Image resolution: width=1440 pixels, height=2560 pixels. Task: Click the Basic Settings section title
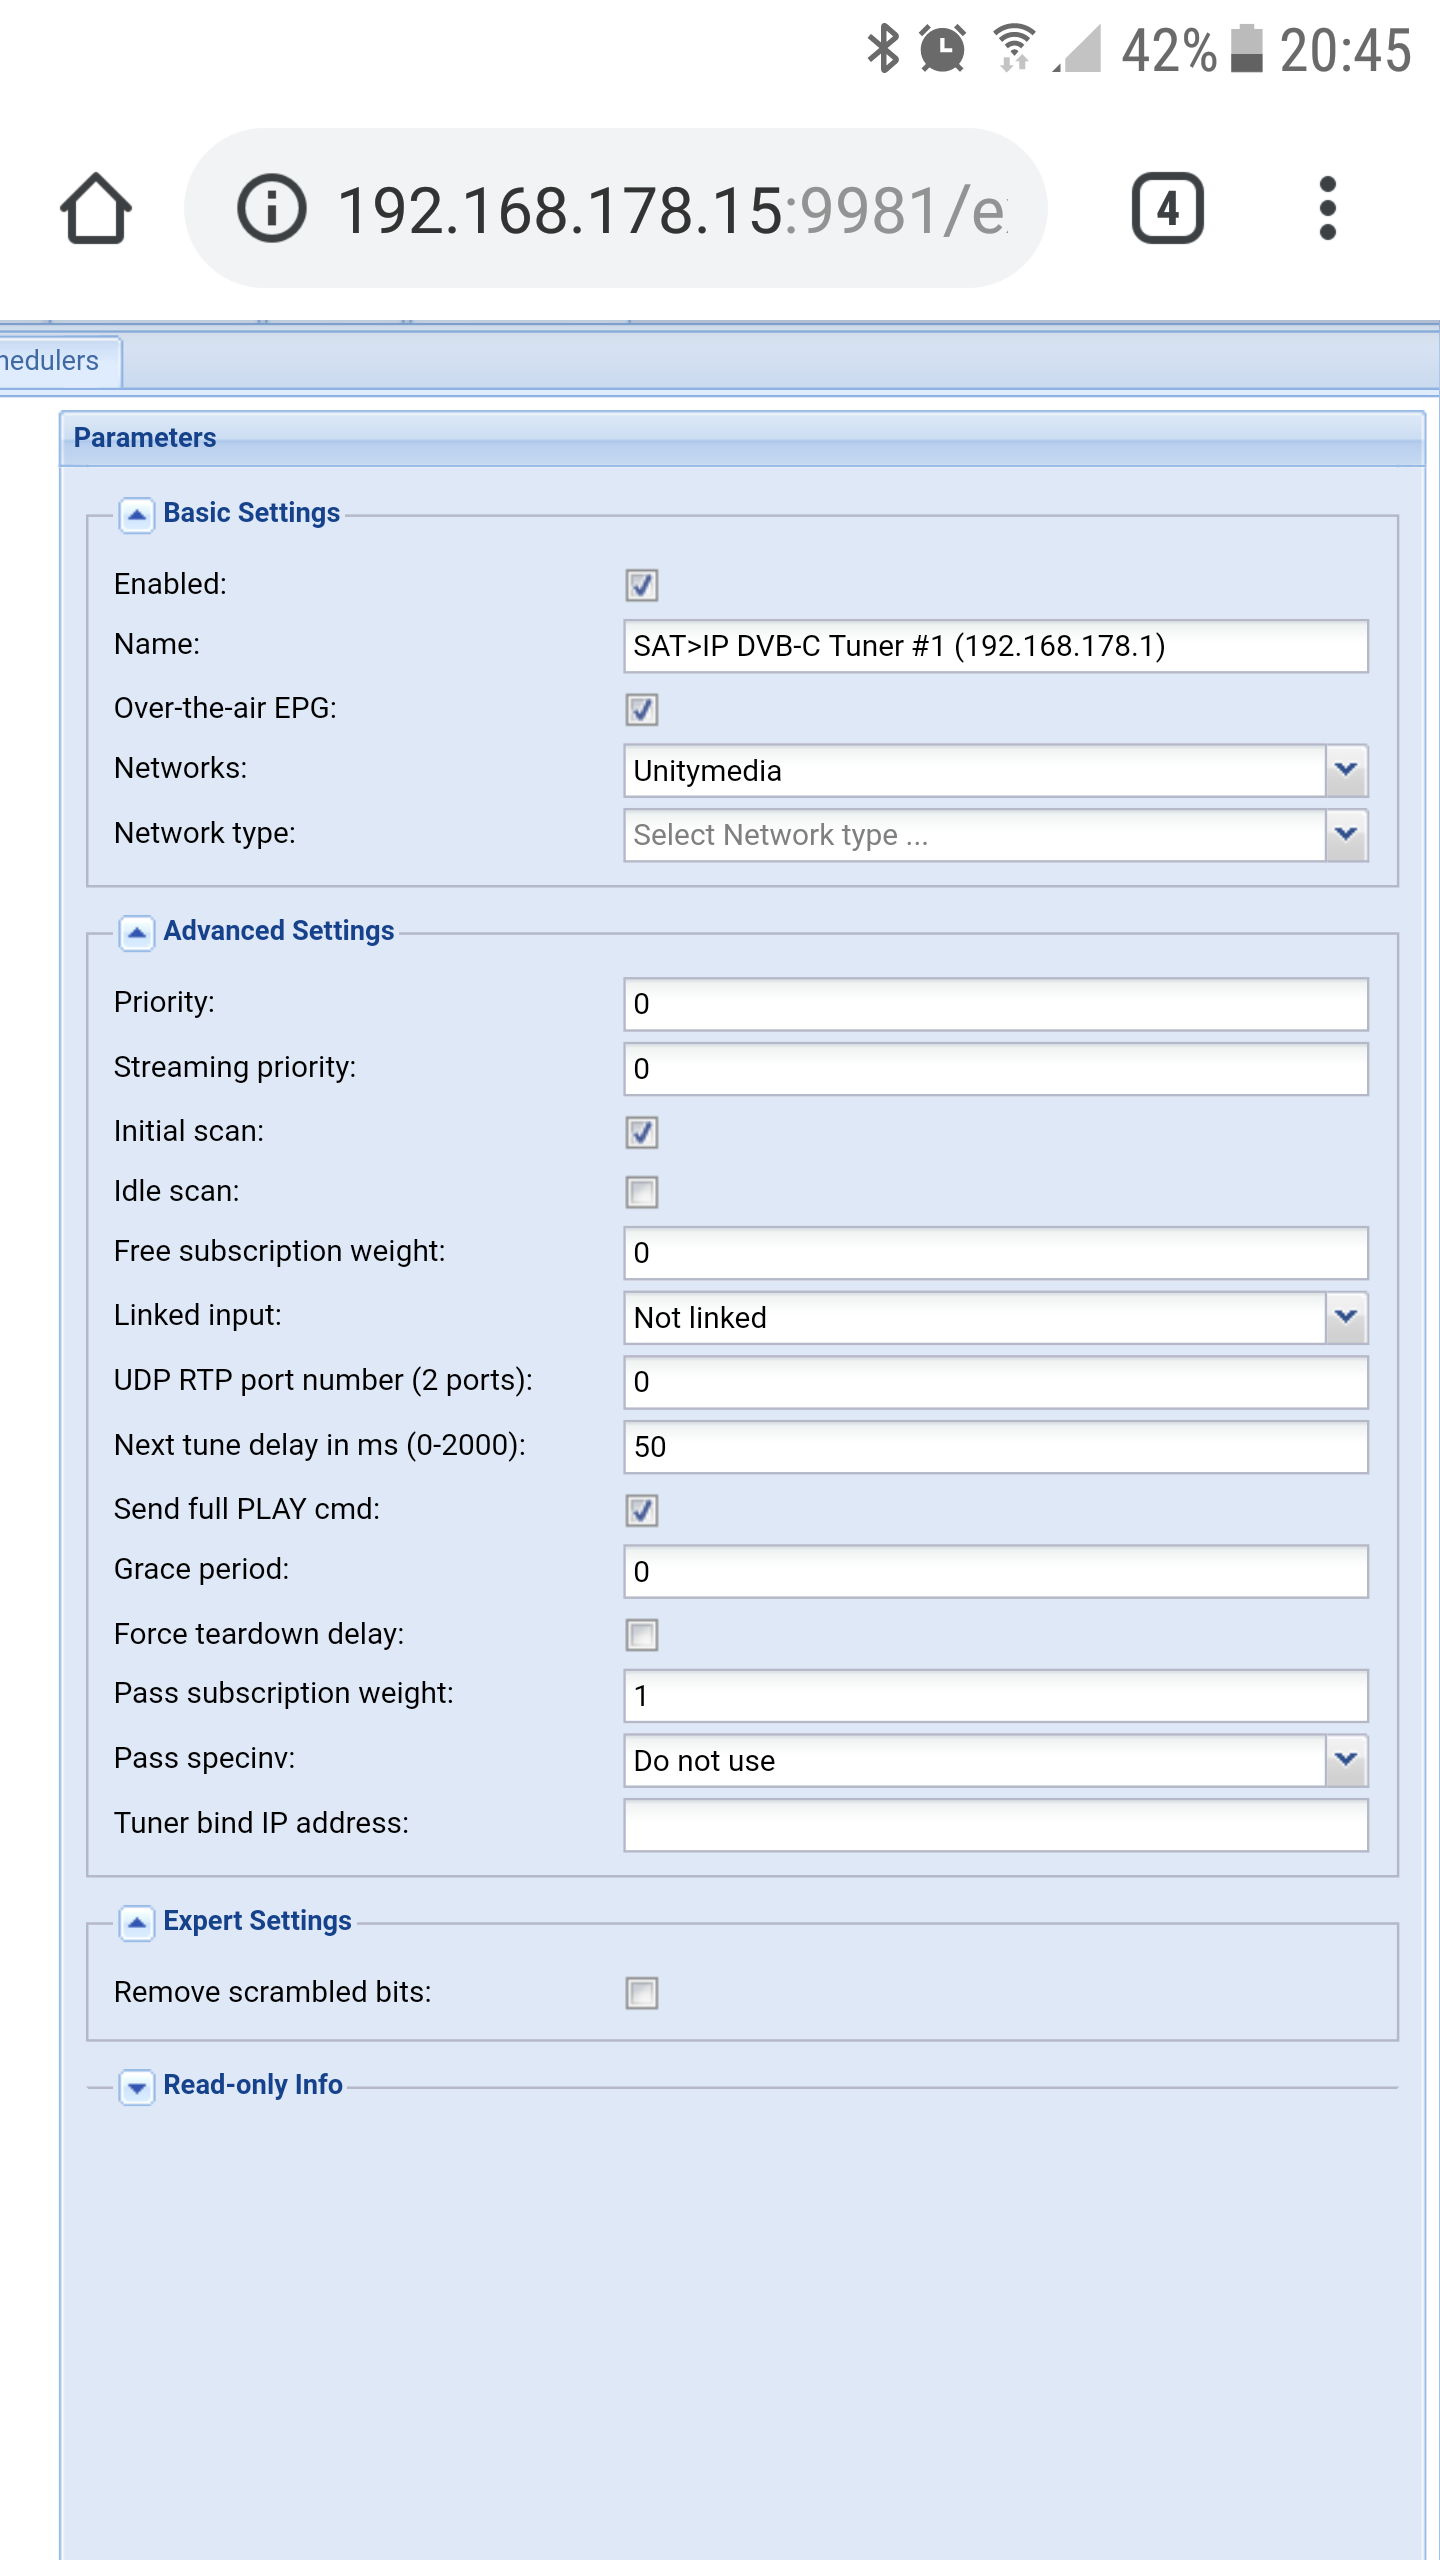(x=252, y=513)
